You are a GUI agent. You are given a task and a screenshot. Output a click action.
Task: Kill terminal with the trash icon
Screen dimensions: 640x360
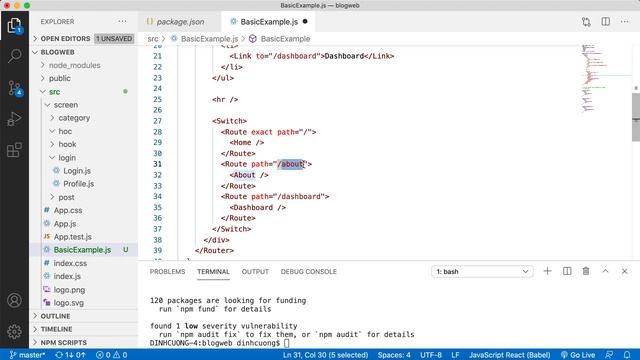tap(586, 271)
